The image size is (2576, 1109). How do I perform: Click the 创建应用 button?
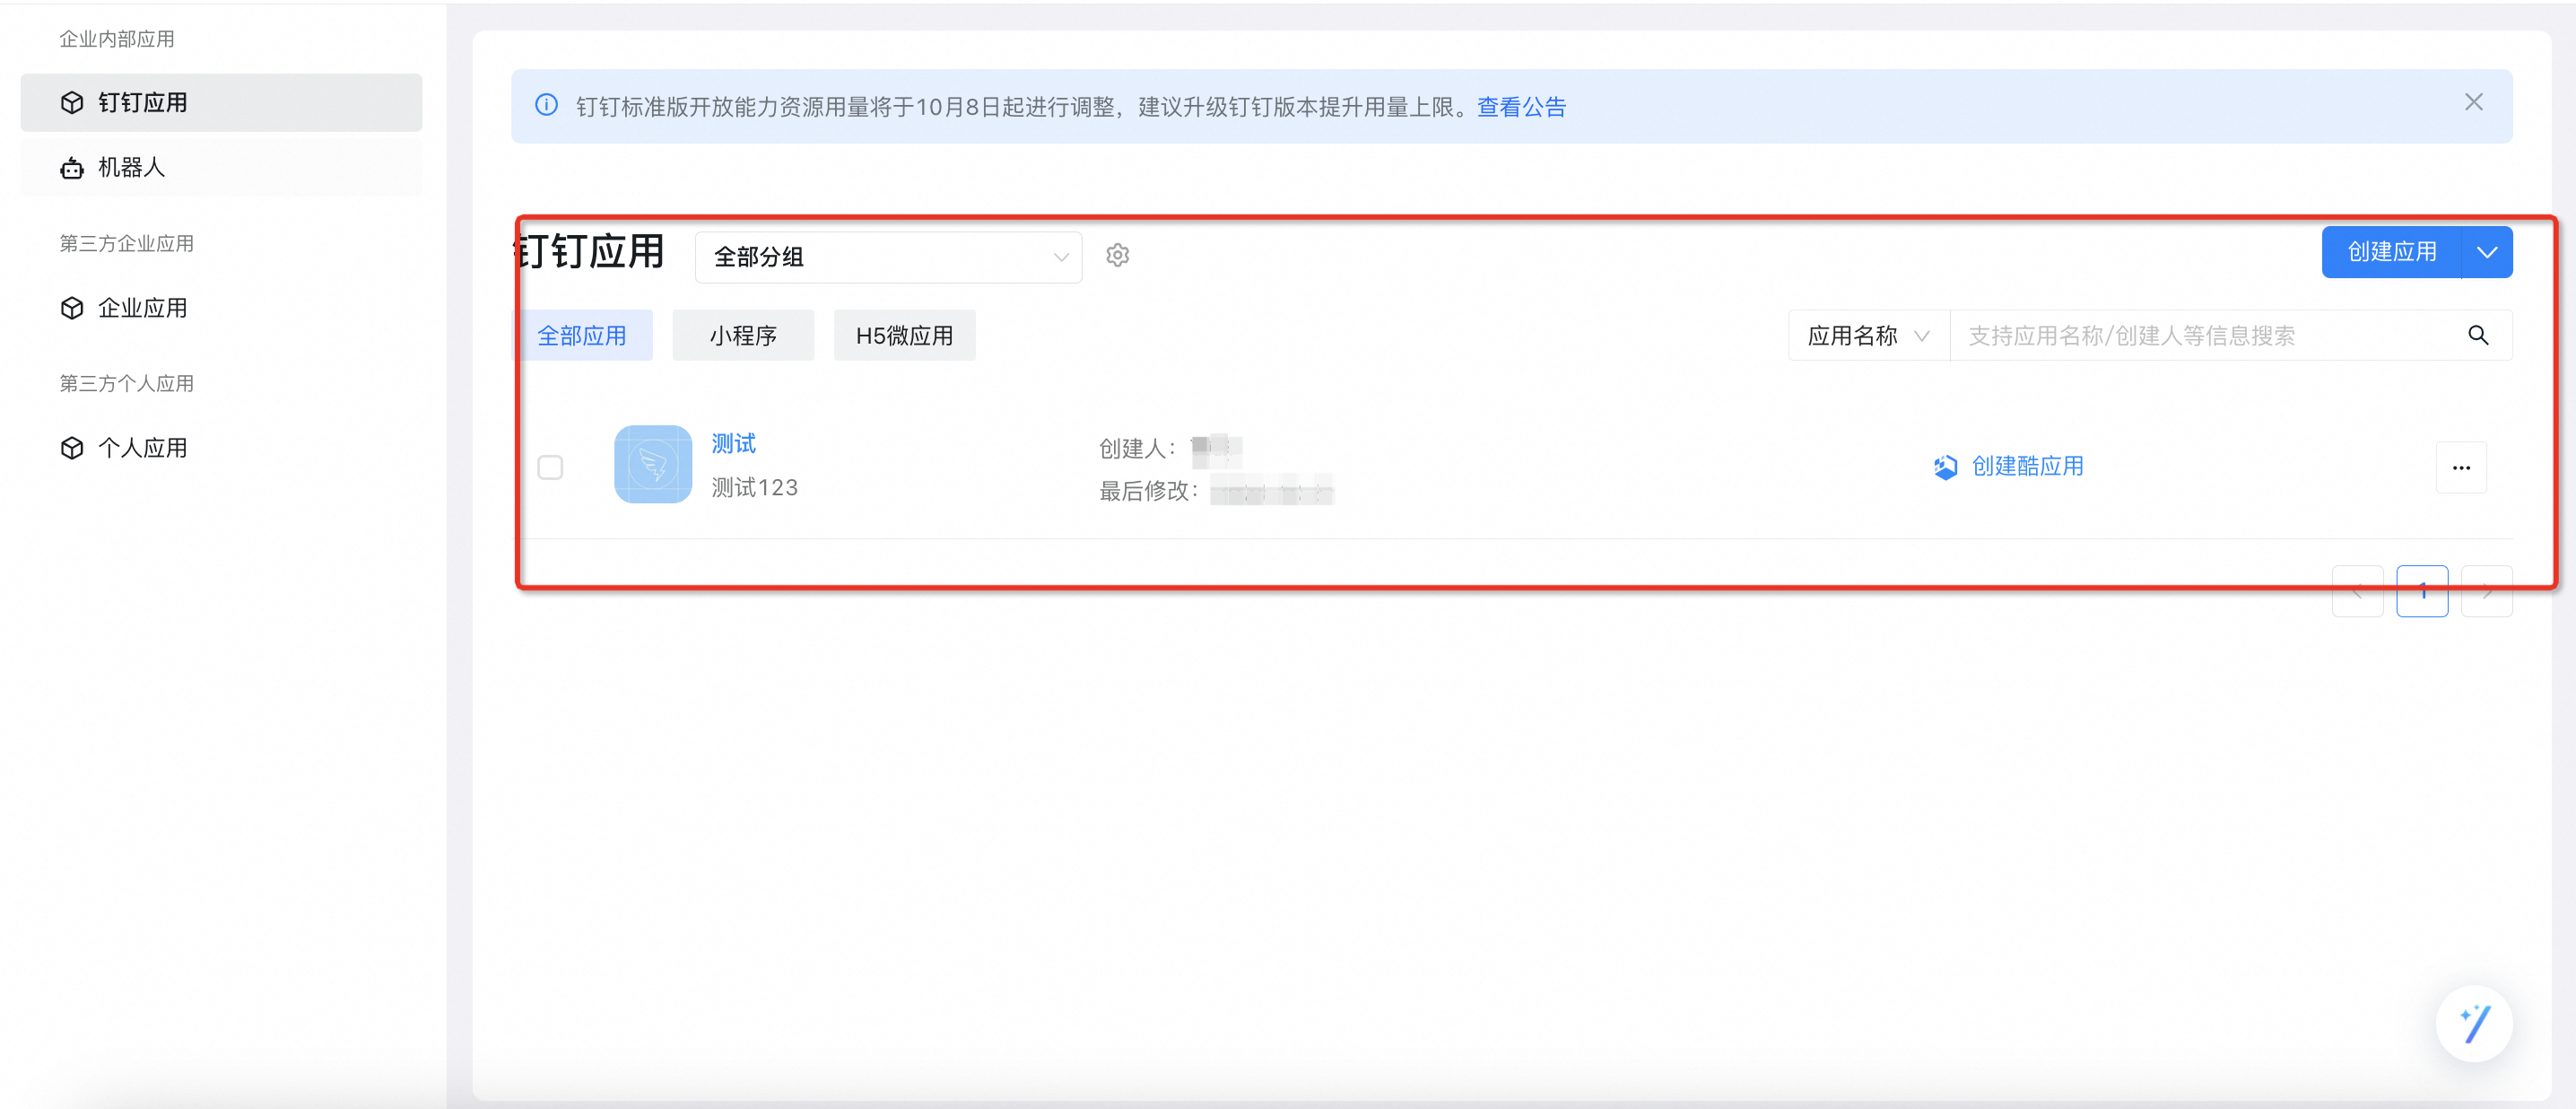[2391, 252]
